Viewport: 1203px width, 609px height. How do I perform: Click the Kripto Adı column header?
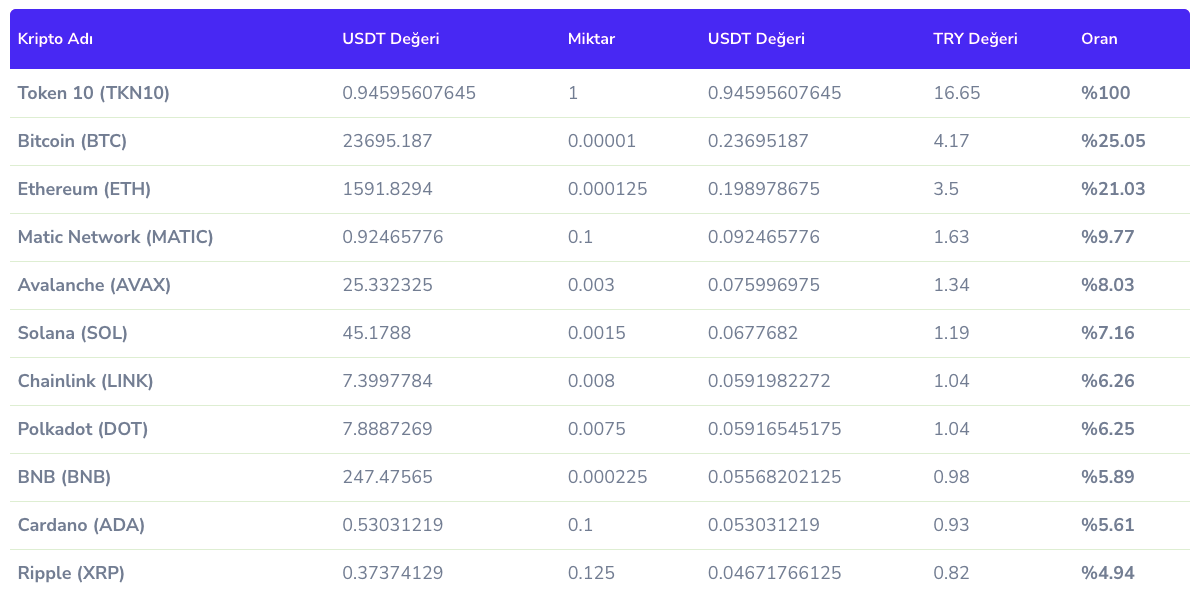[x=55, y=39]
